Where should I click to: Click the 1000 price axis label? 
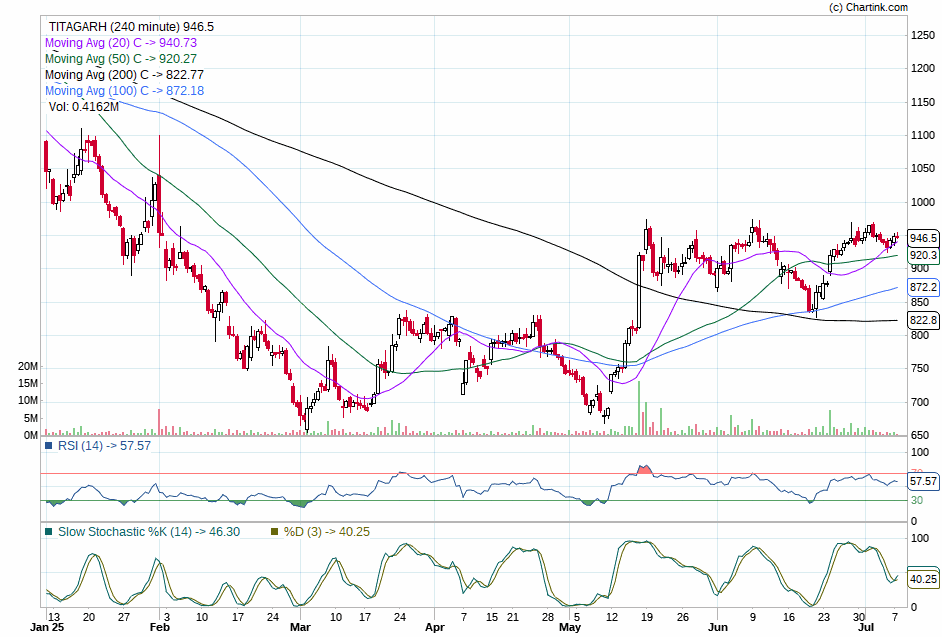click(x=923, y=203)
